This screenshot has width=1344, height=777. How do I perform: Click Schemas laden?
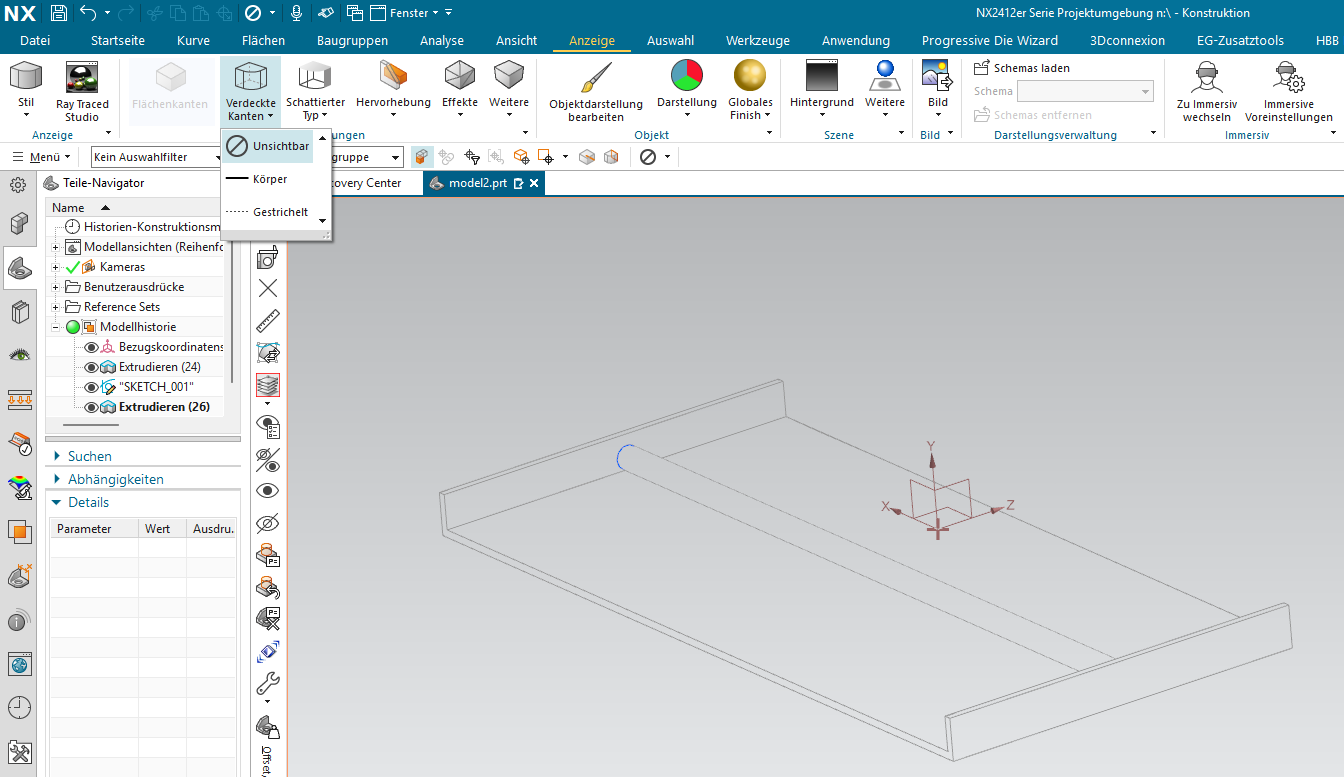click(x=1022, y=68)
